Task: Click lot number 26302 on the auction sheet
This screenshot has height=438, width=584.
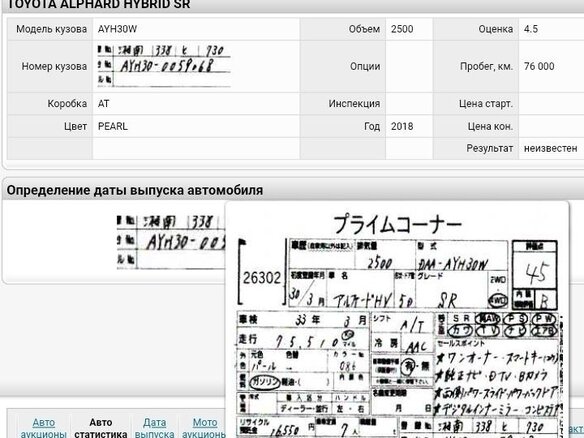Action: pos(261,277)
